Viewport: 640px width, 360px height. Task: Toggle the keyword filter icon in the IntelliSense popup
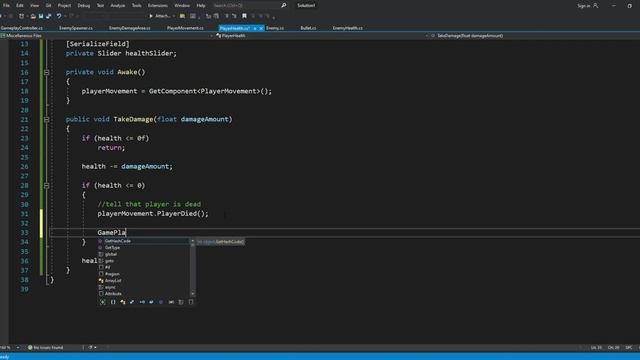coord(181,302)
